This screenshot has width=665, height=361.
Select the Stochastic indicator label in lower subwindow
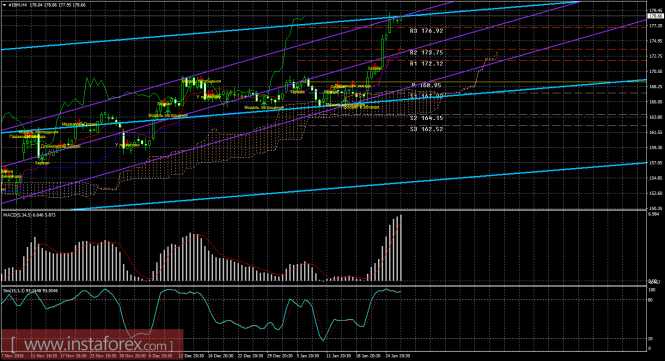point(31,291)
